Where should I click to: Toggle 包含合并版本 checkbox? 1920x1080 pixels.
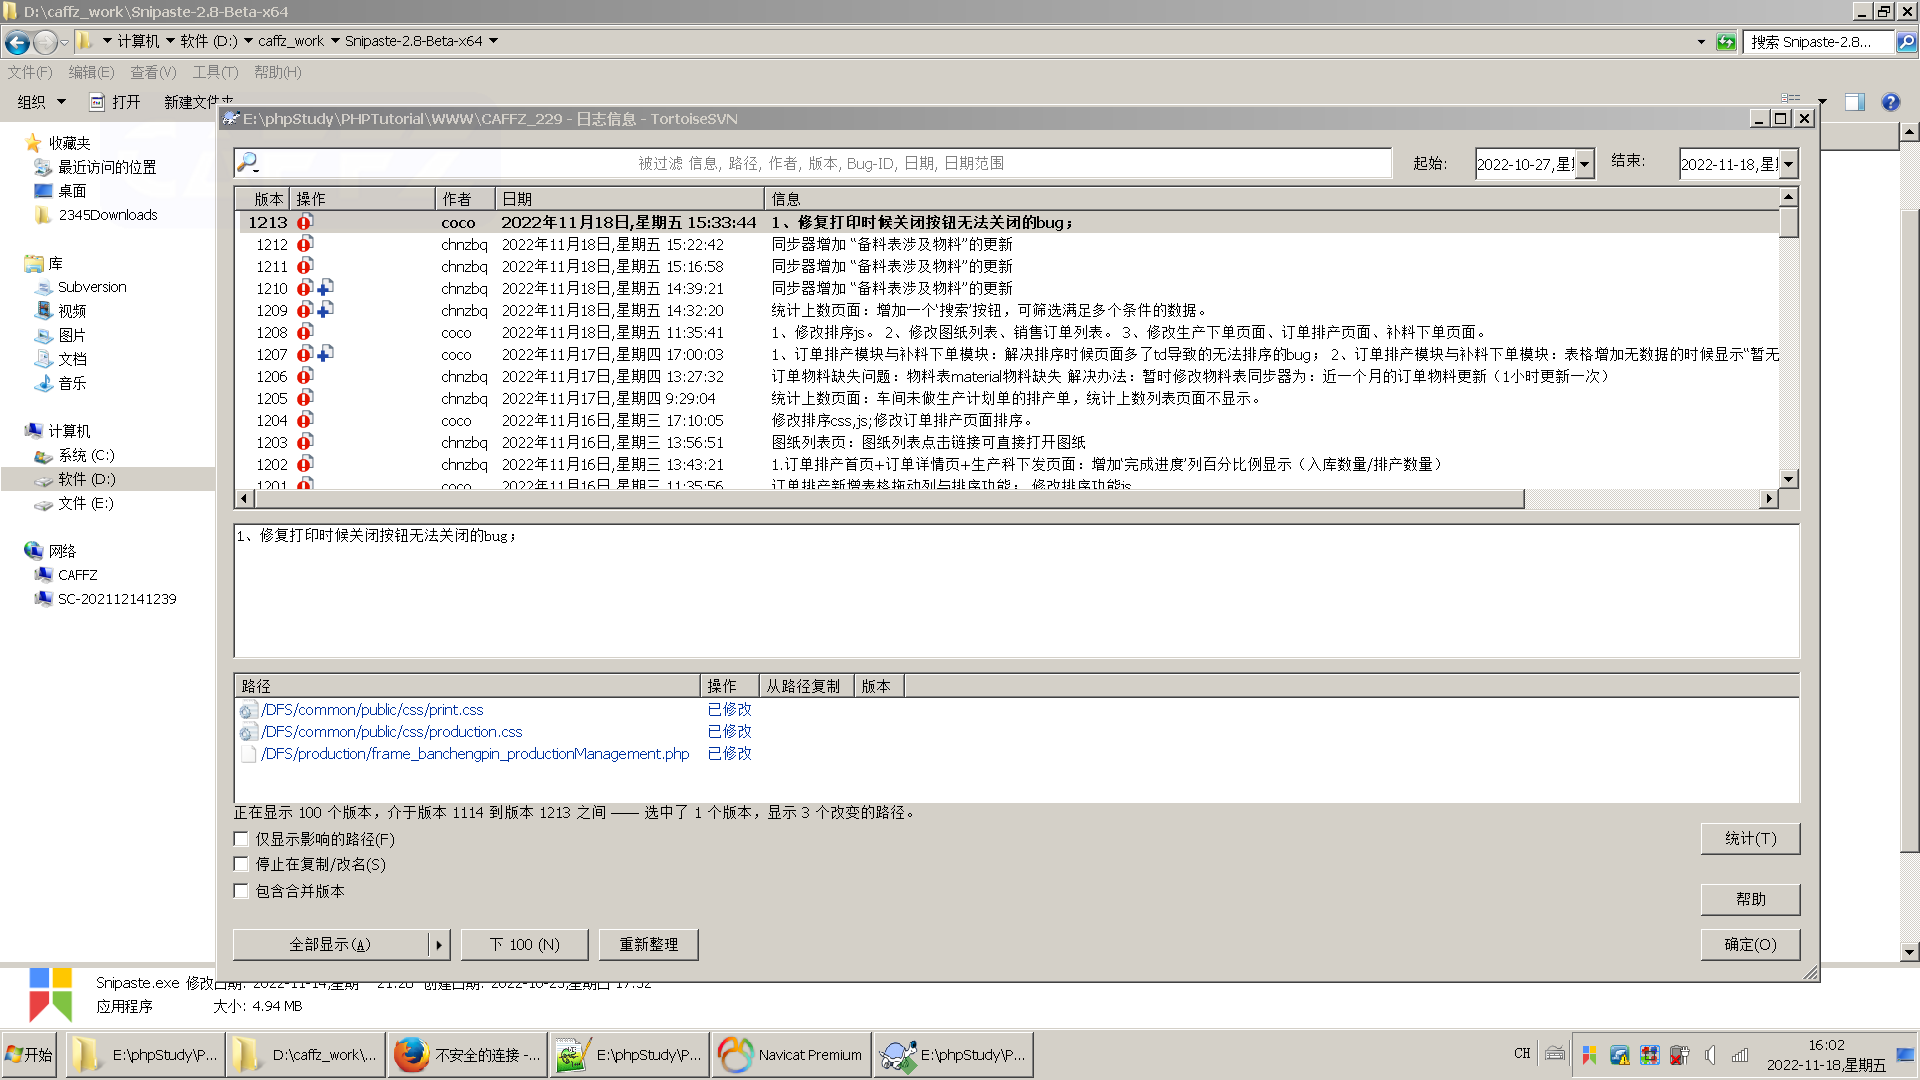[x=241, y=891]
